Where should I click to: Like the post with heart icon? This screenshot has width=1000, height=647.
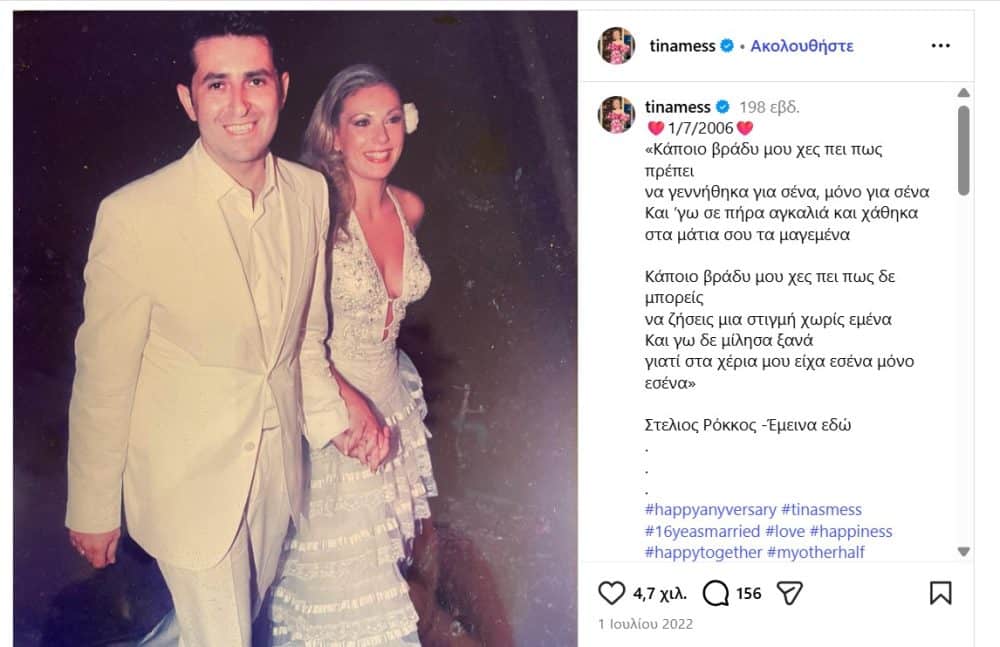tap(611, 593)
